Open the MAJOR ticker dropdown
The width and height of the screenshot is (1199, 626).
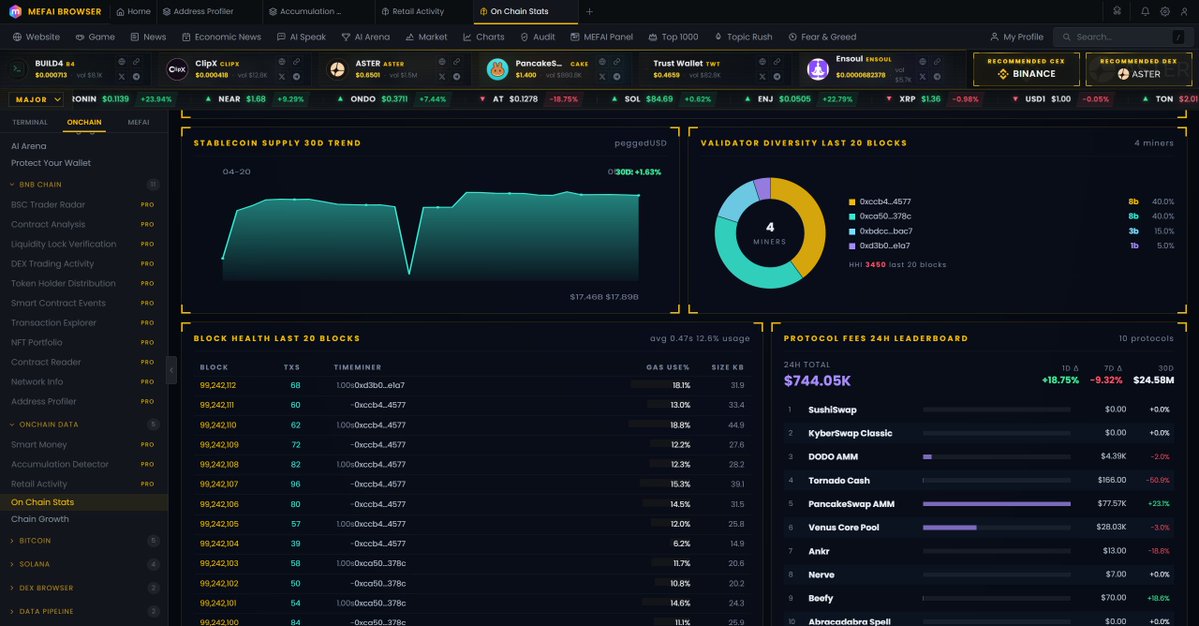pos(36,99)
